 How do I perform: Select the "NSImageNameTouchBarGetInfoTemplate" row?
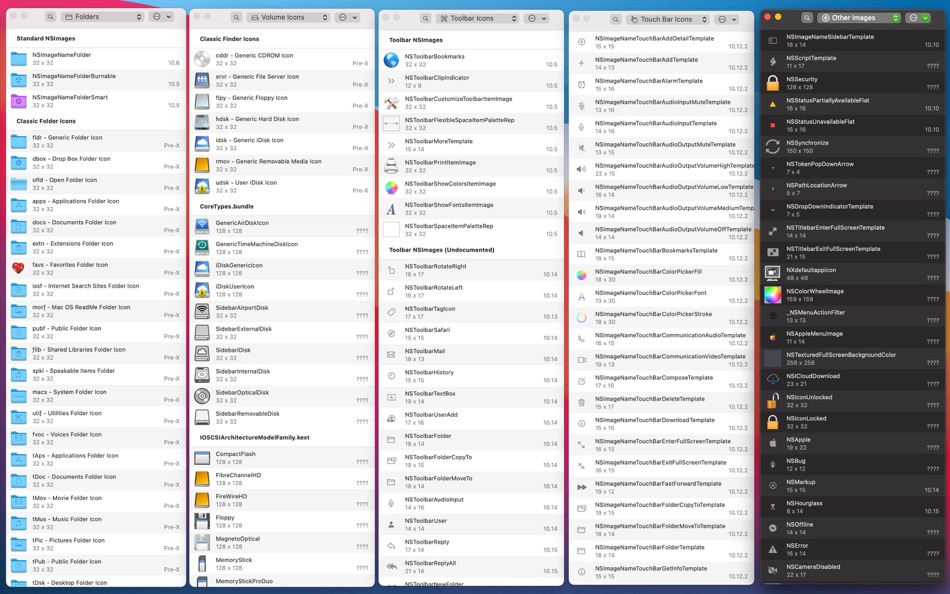point(662,572)
